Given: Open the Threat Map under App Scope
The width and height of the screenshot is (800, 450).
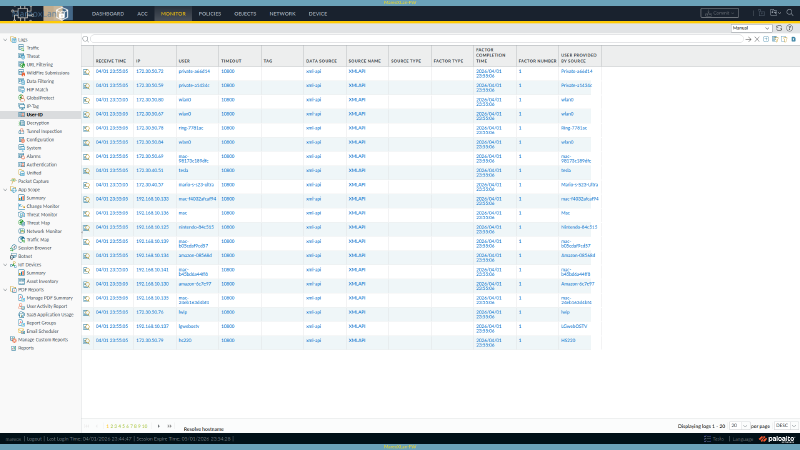Looking at the screenshot, I should 38,223.
